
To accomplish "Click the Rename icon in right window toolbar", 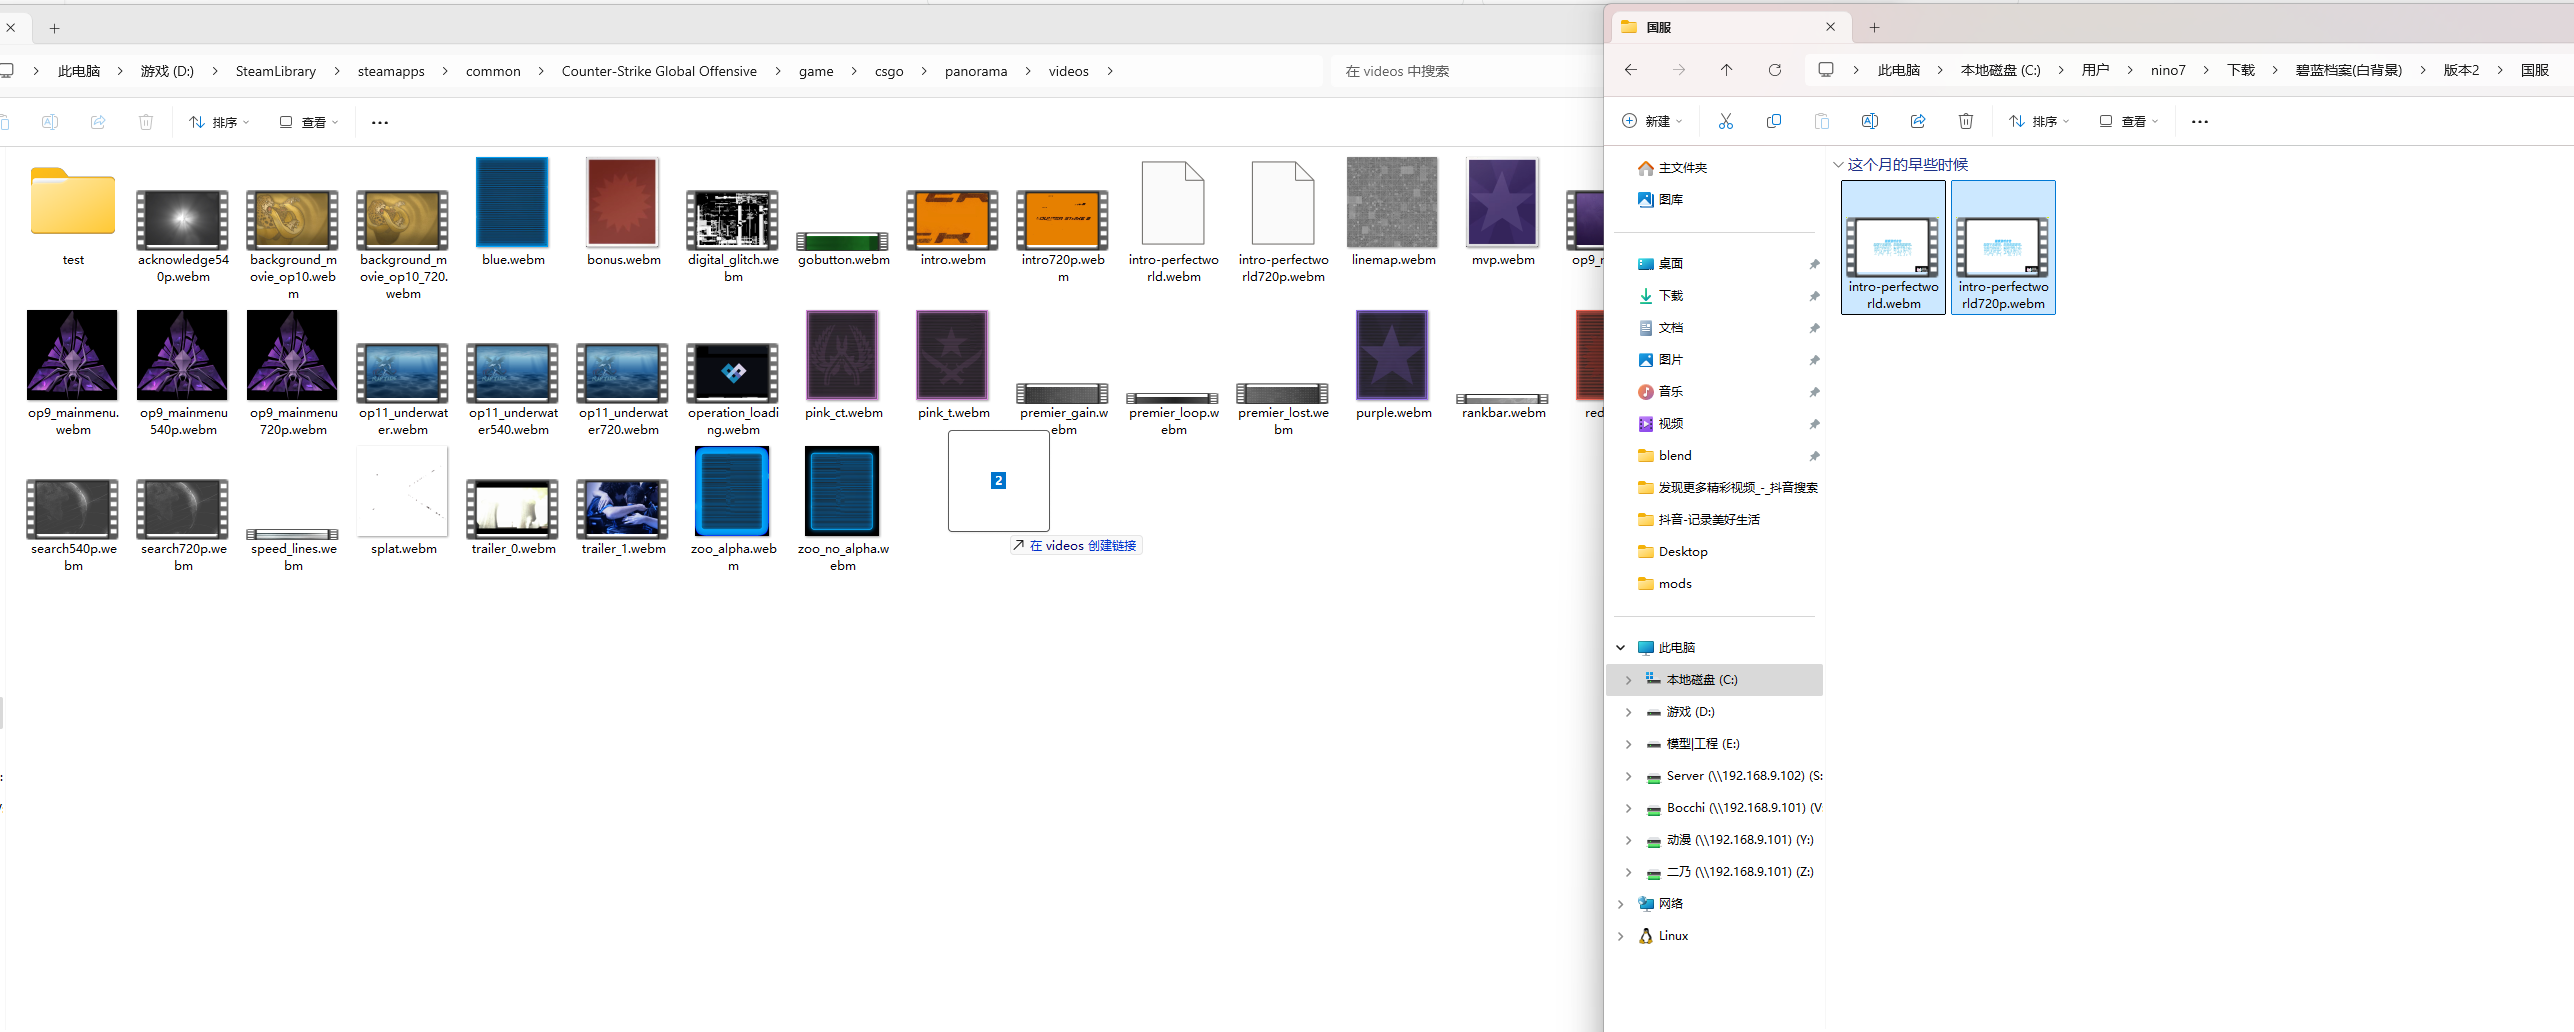I will click(x=1869, y=121).
